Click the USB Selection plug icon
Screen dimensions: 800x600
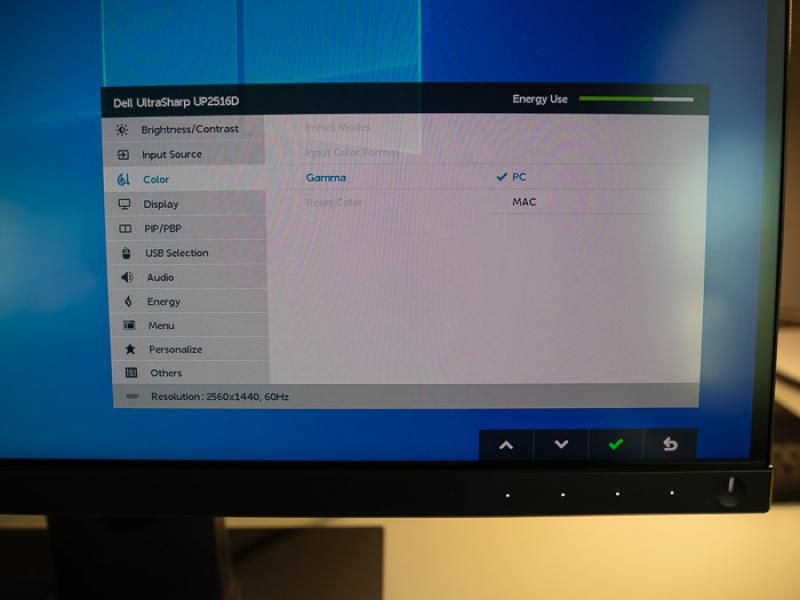[126, 253]
